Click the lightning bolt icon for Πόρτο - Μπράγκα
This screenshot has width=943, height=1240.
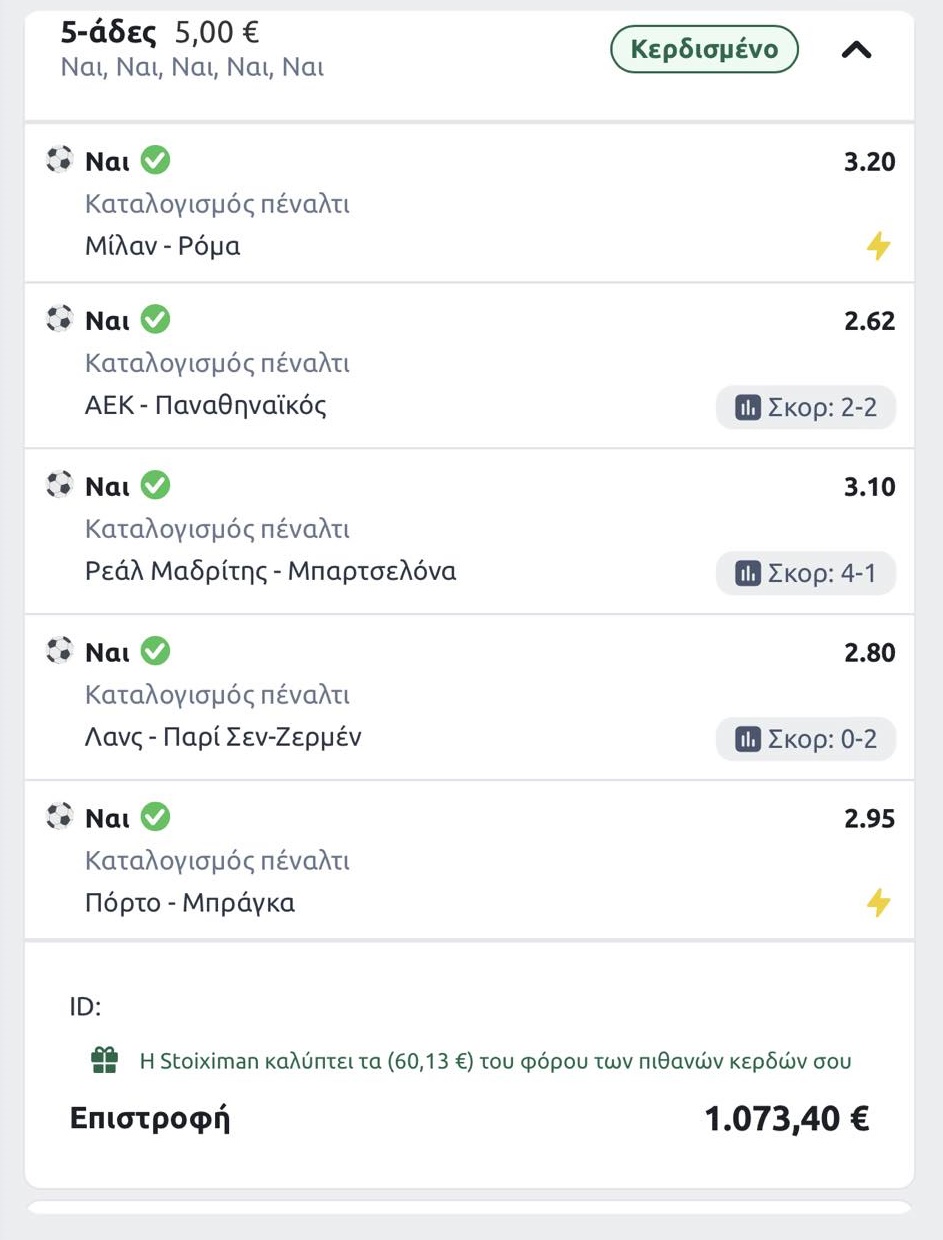coord(878,903)
